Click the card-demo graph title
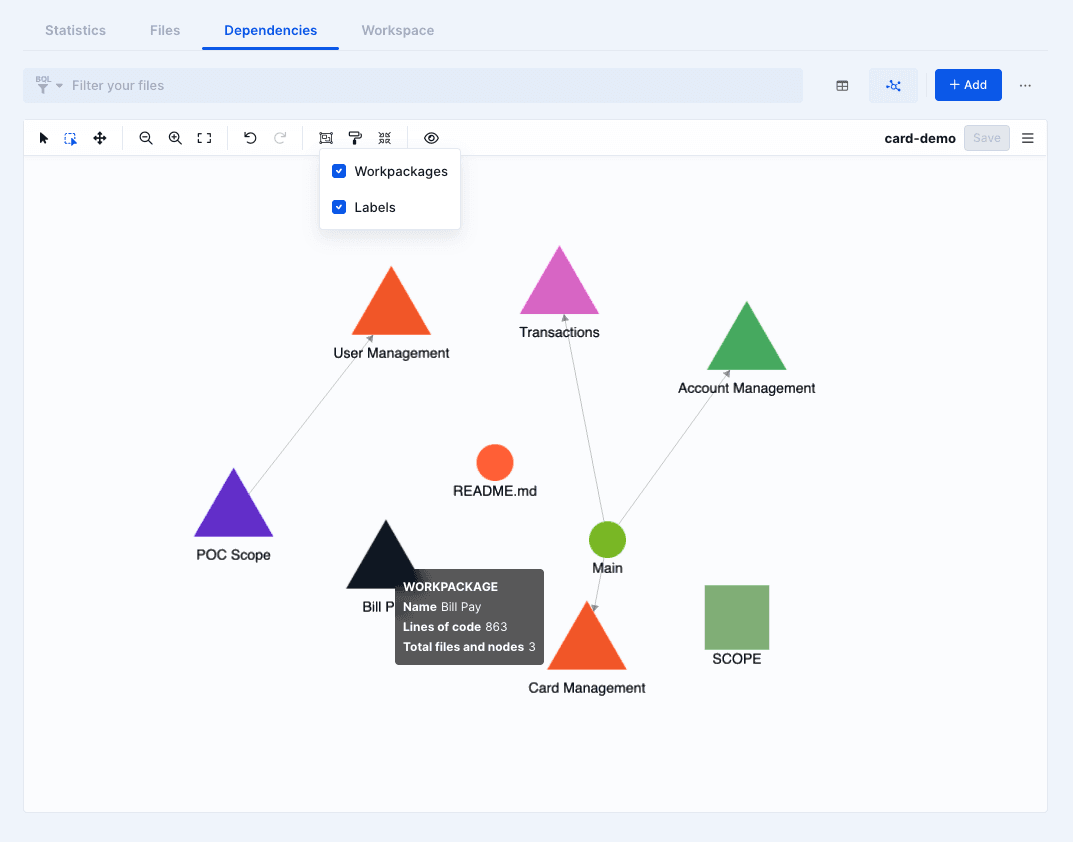1073x842 pixels. (x=920, y=138)
